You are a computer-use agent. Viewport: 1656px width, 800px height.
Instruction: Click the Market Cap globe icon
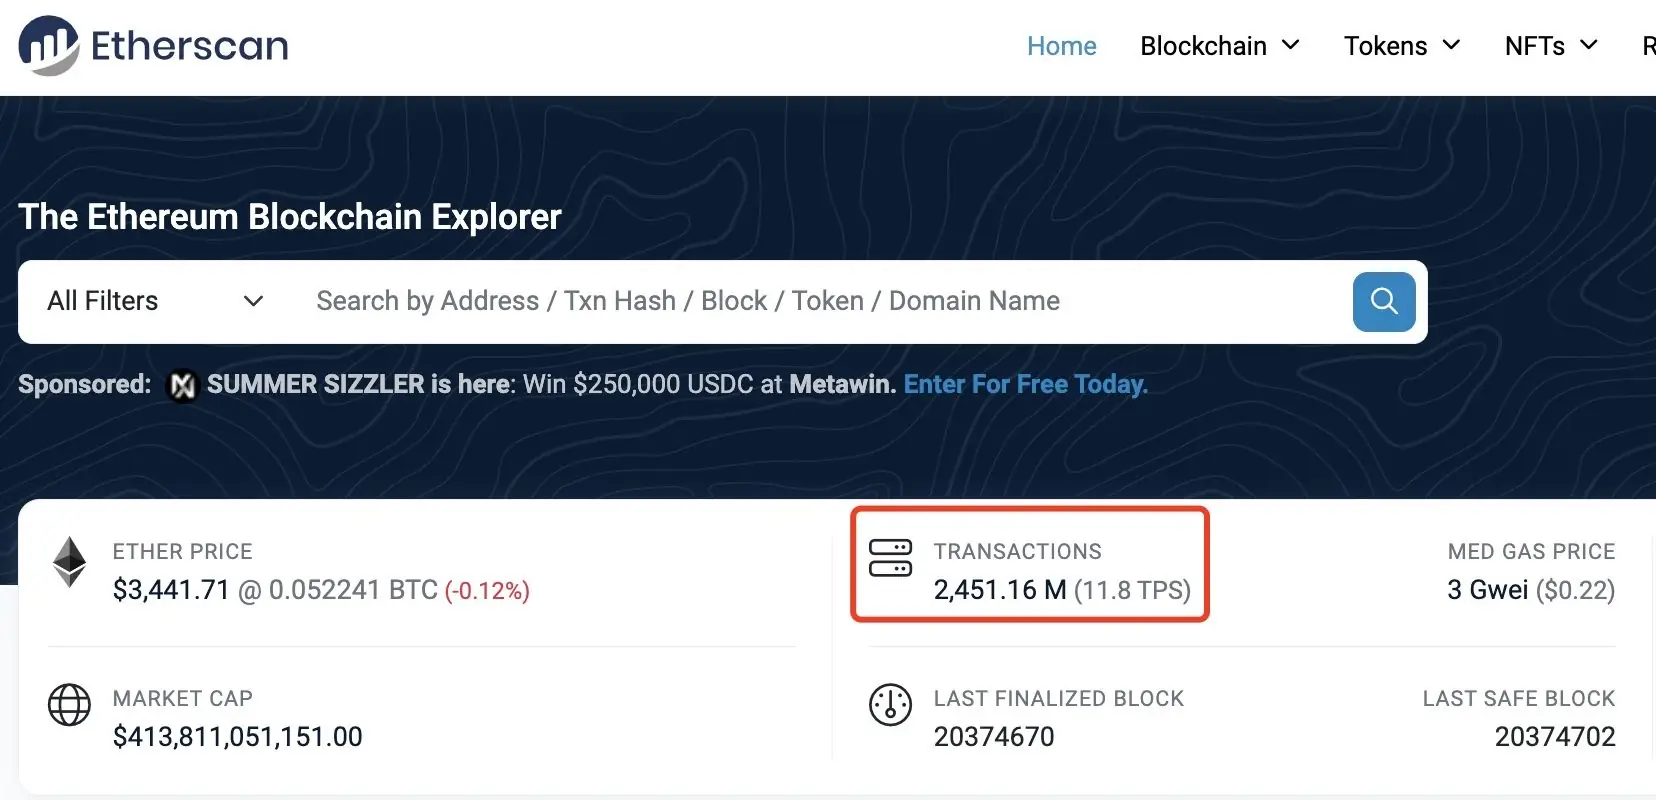(x=69, y=705)
